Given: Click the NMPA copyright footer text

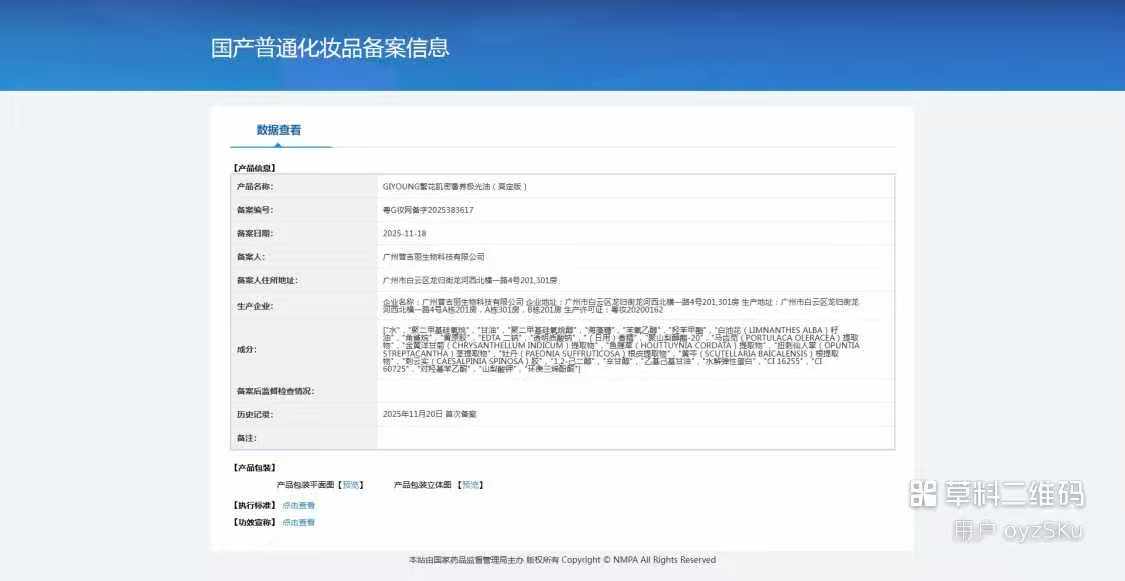Looking at the screenshot, I should tap(562, 559).
